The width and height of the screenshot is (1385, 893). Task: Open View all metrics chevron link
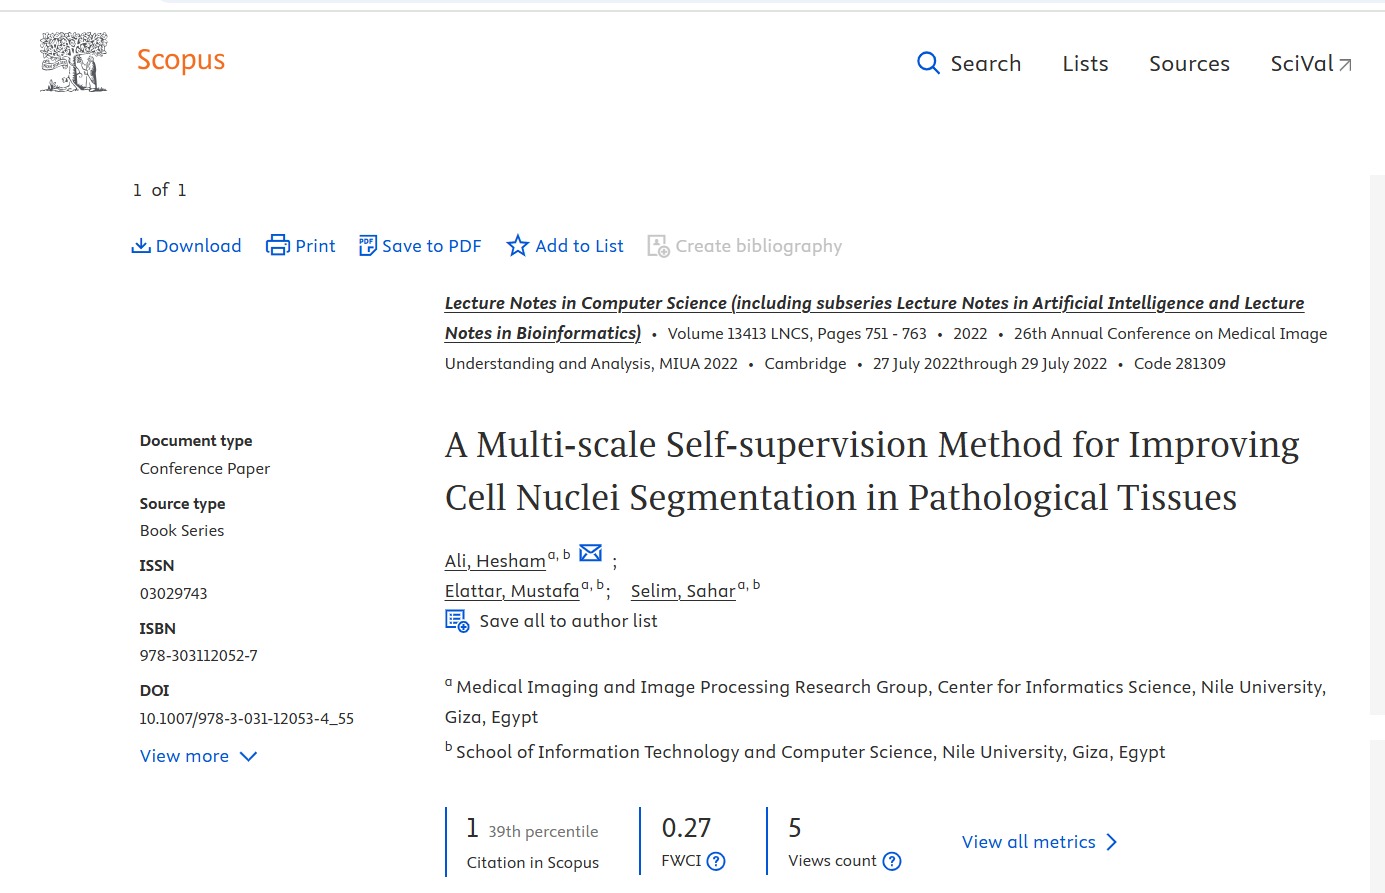click(1039, 842)
